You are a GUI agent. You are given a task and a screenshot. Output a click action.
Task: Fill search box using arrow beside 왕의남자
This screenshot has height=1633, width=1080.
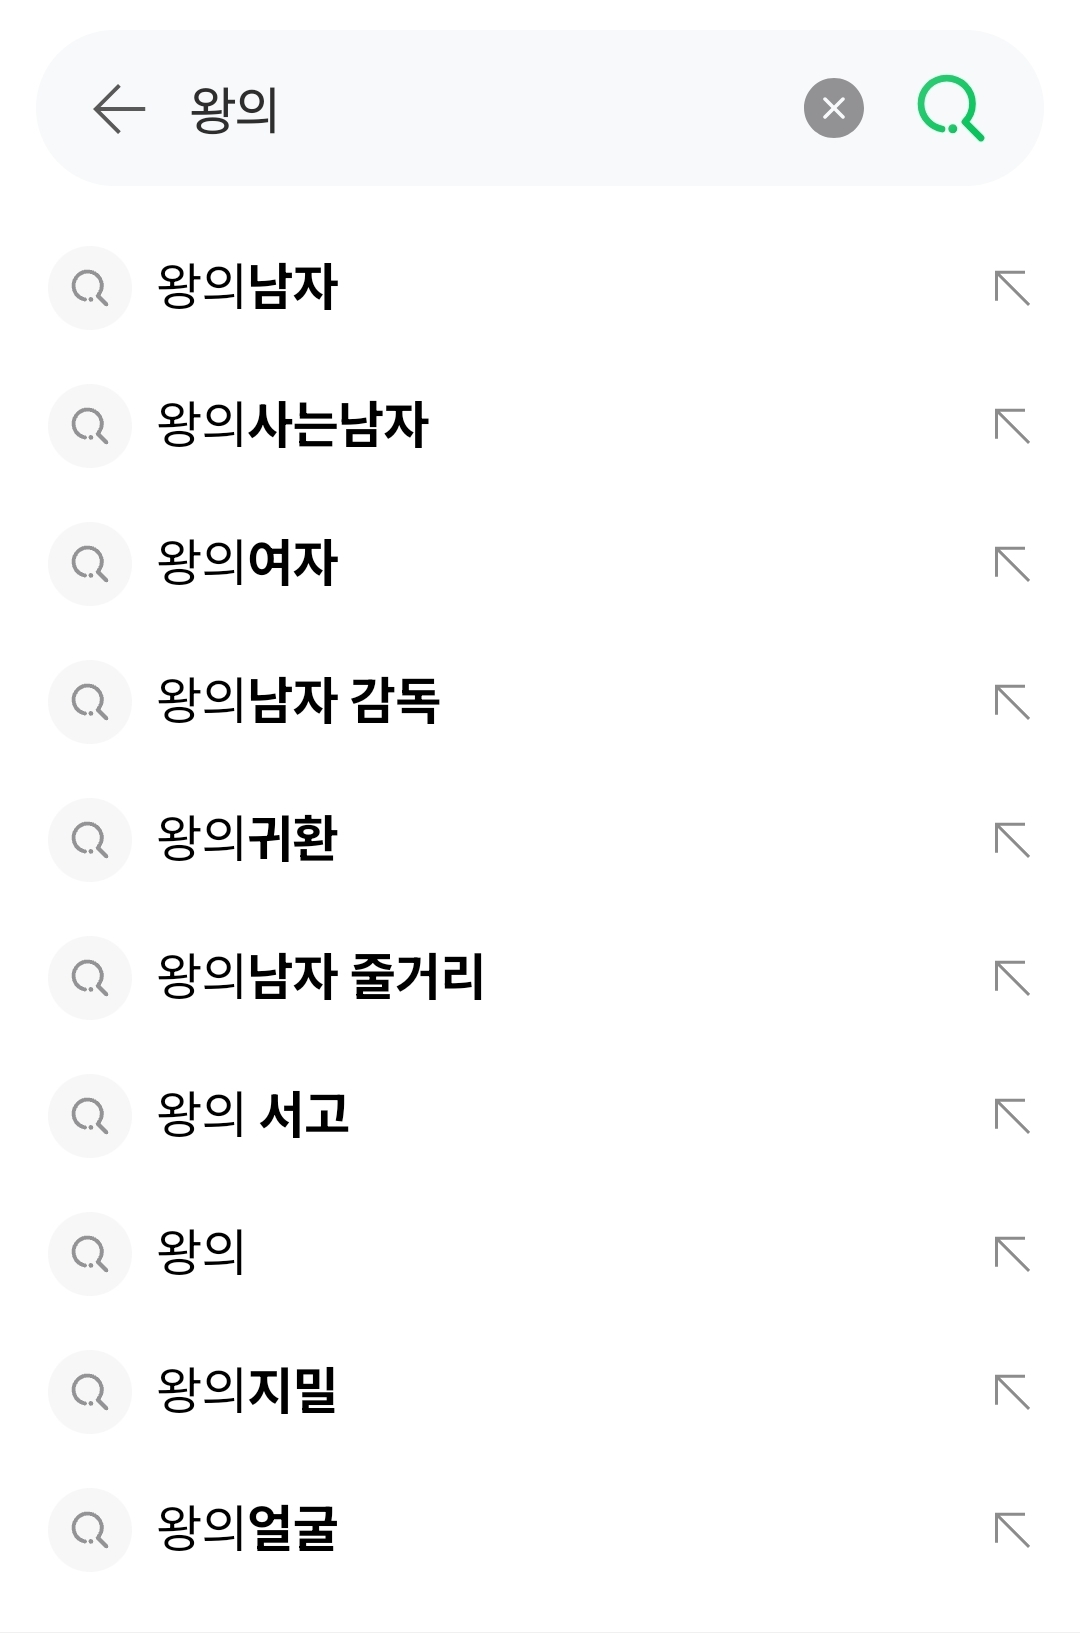coord(1012,288)
